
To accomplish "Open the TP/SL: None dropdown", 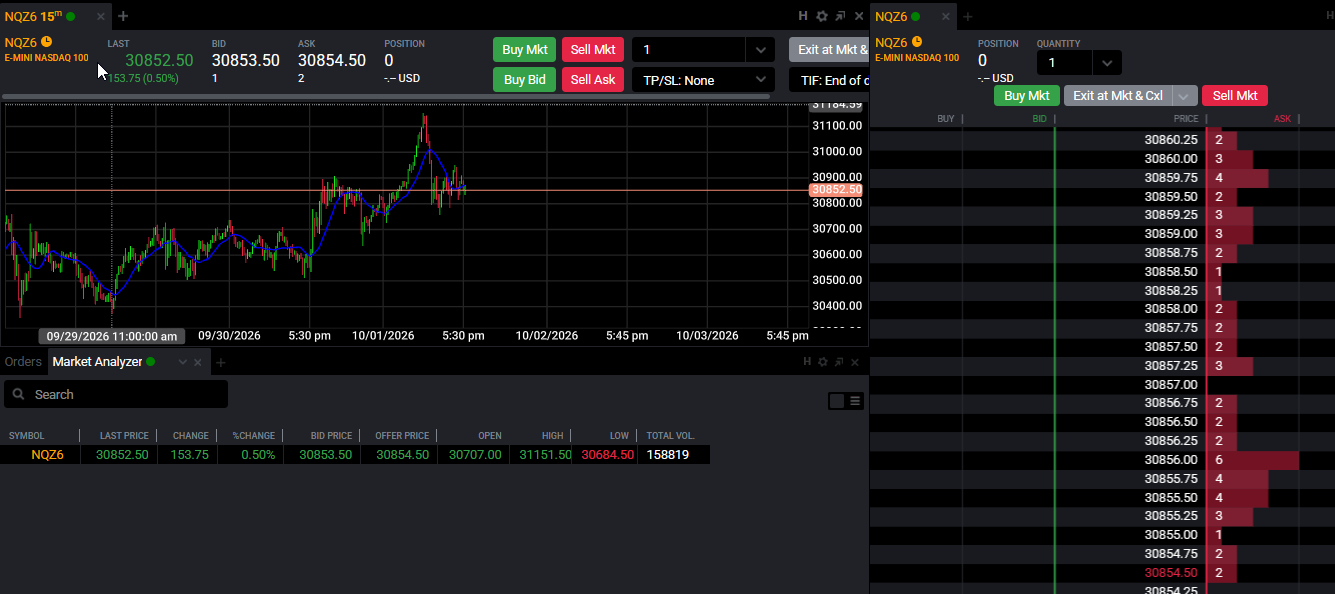I will pyautogui.click(x=704, y=80).
